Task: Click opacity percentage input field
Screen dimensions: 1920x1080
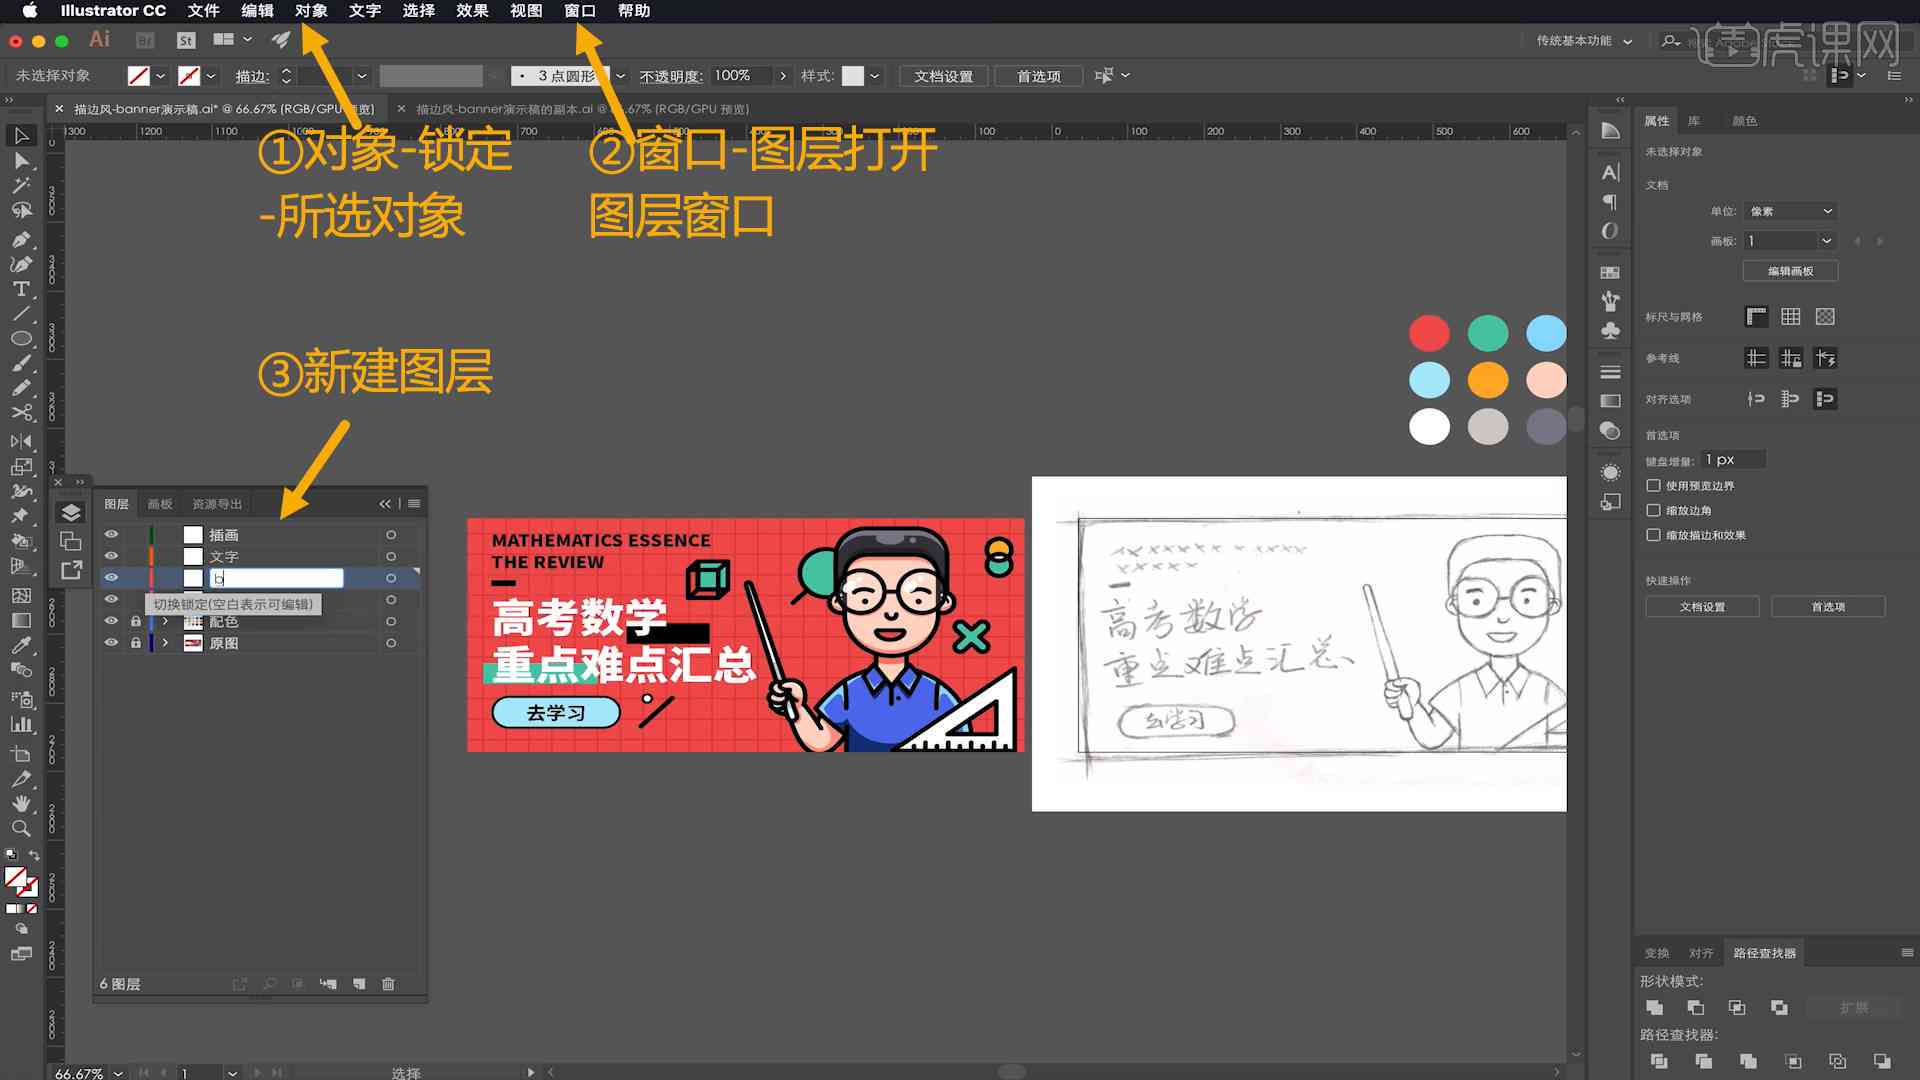Action: [x=733, y=75]
